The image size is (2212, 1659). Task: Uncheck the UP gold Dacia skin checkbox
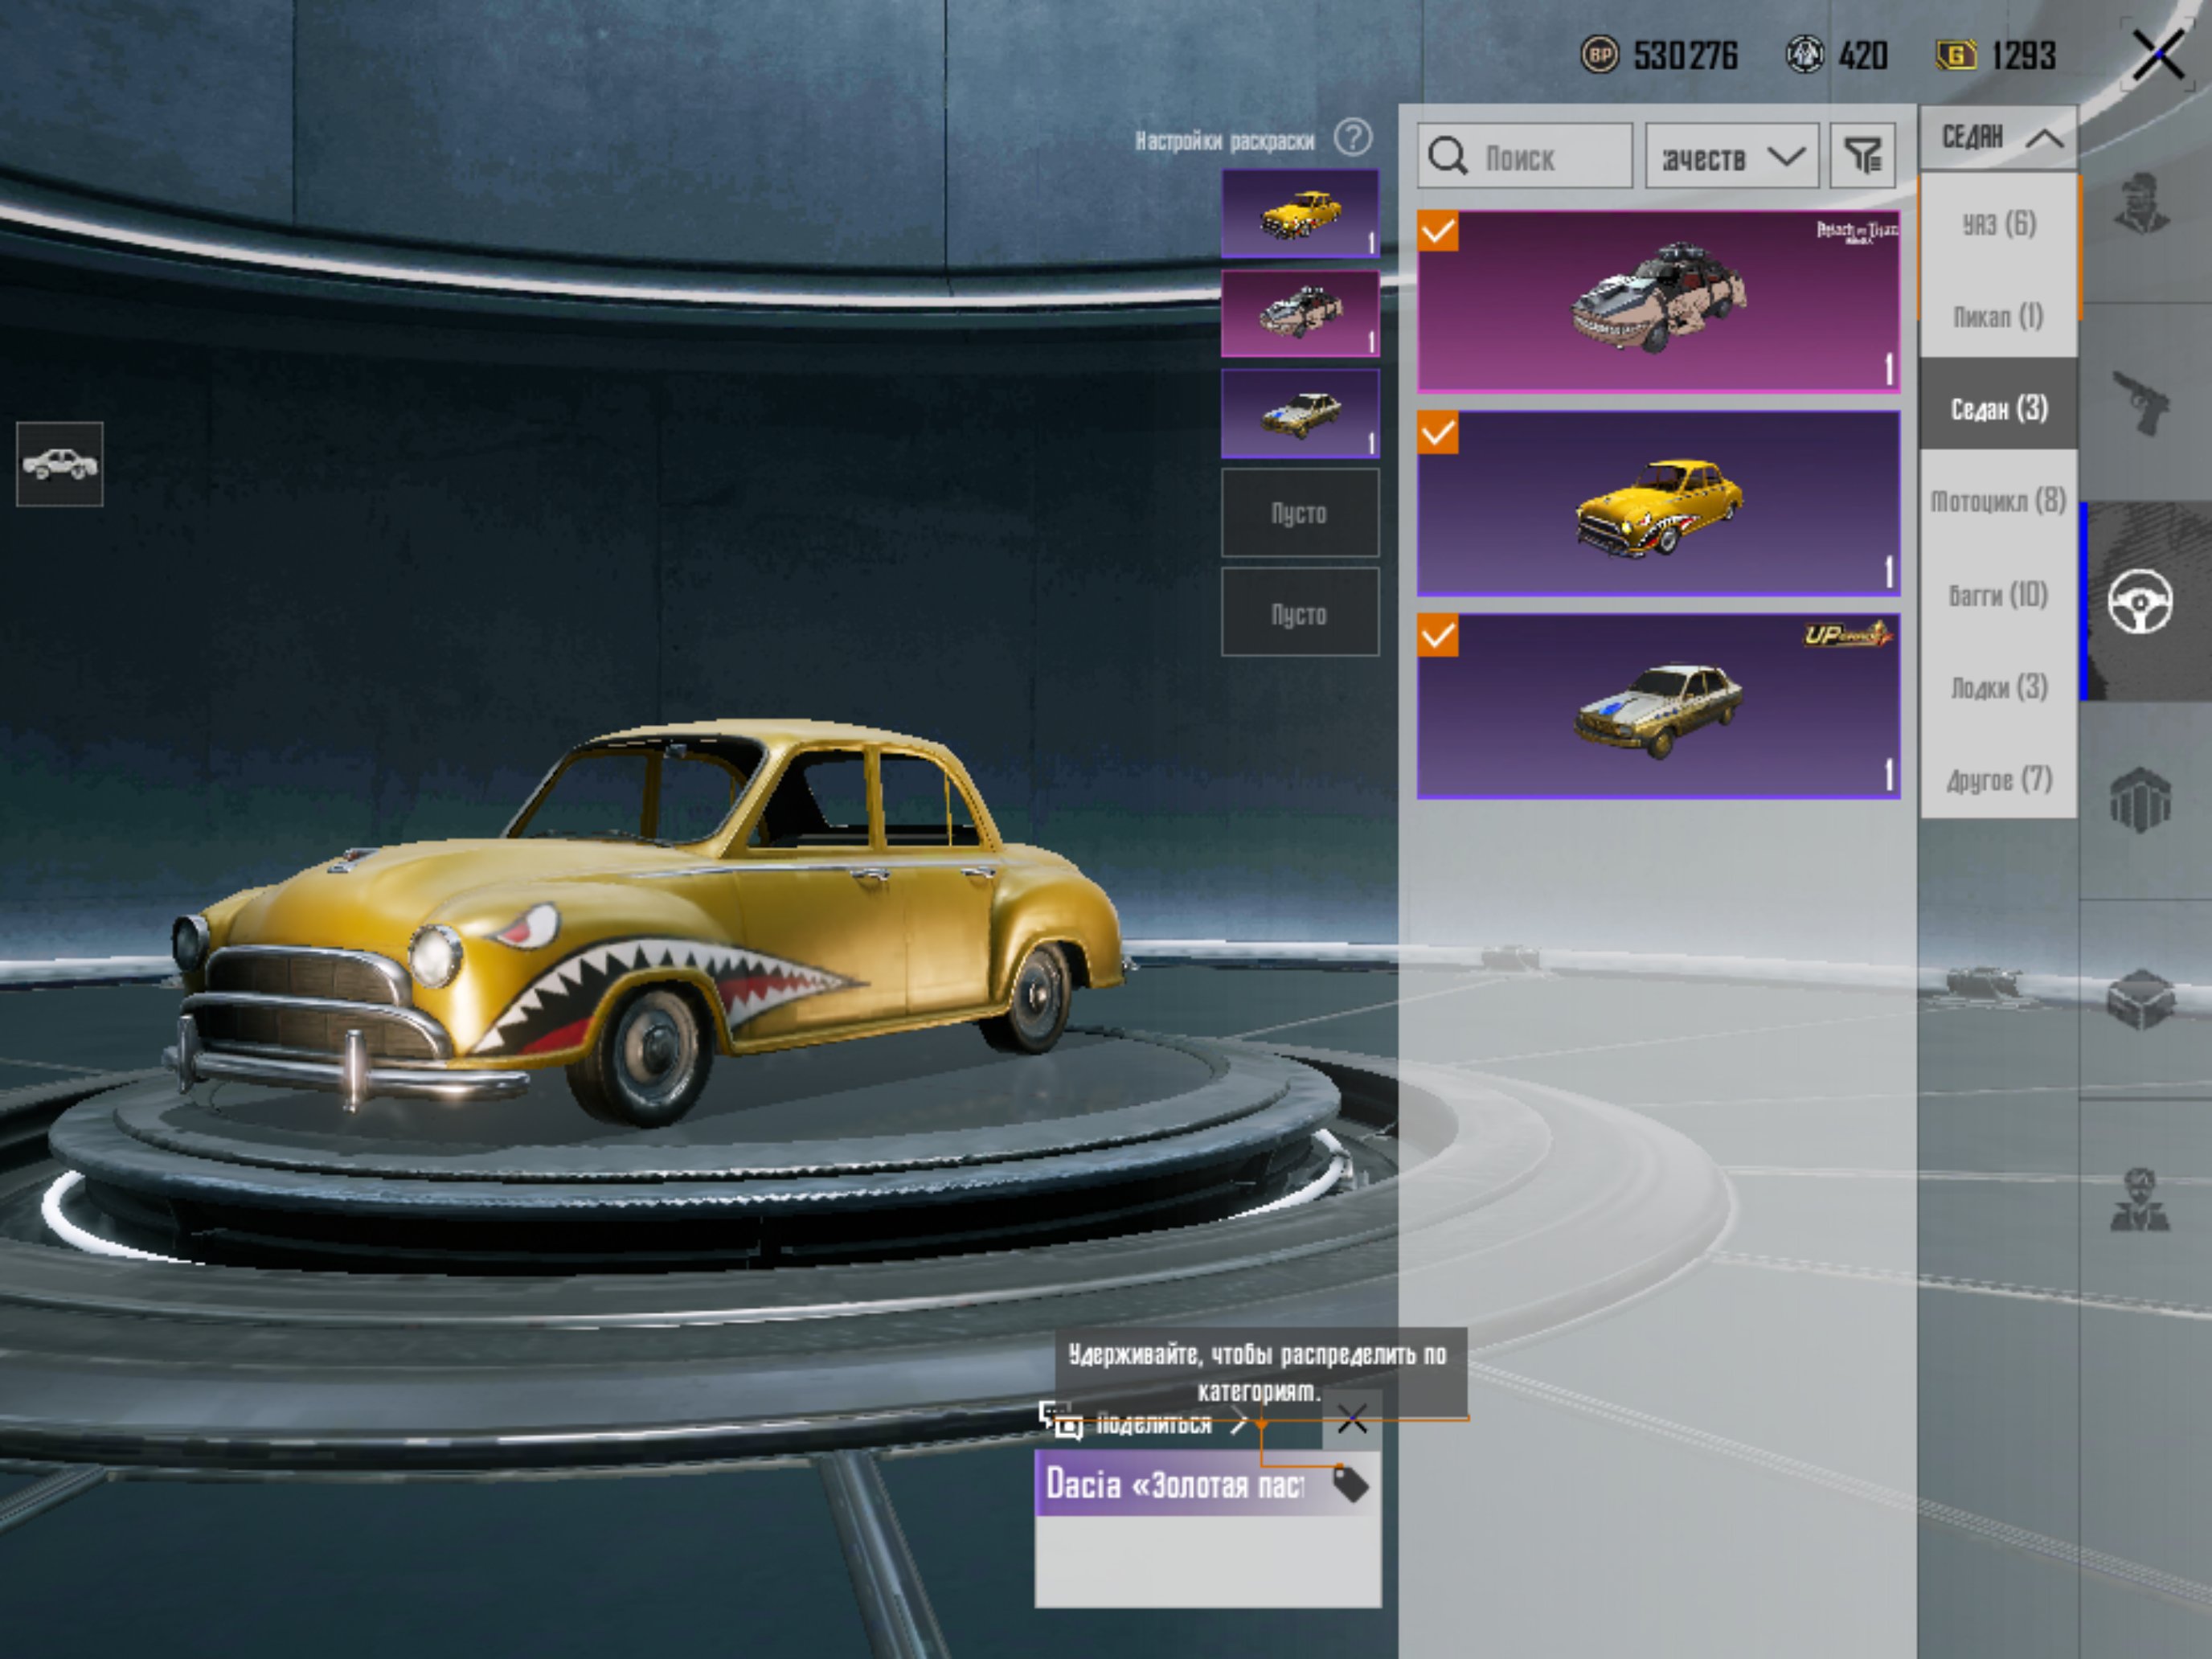1438,636
